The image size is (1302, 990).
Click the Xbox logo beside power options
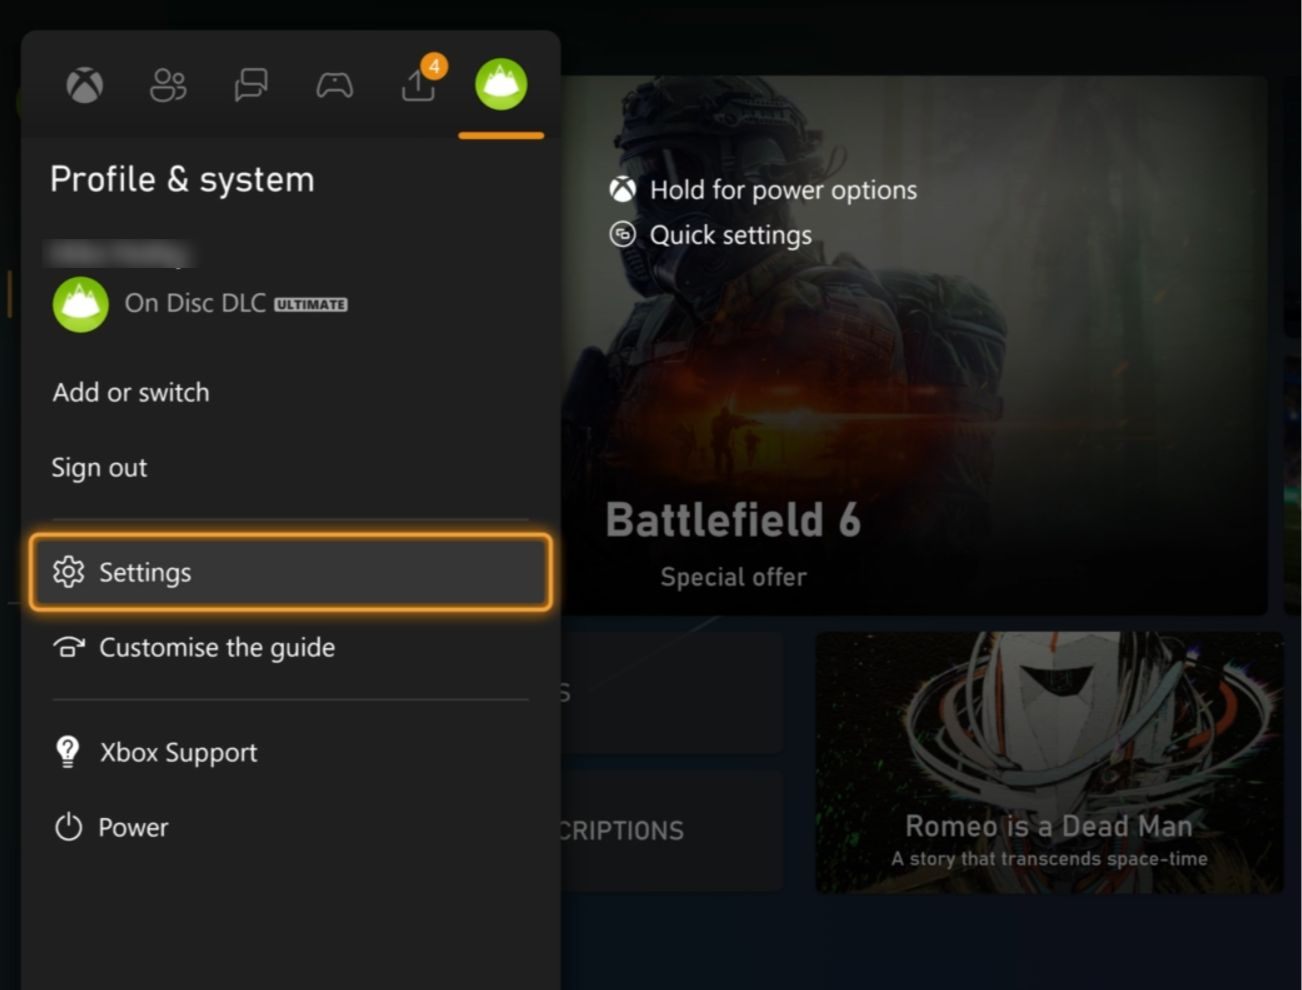[622, 189]
